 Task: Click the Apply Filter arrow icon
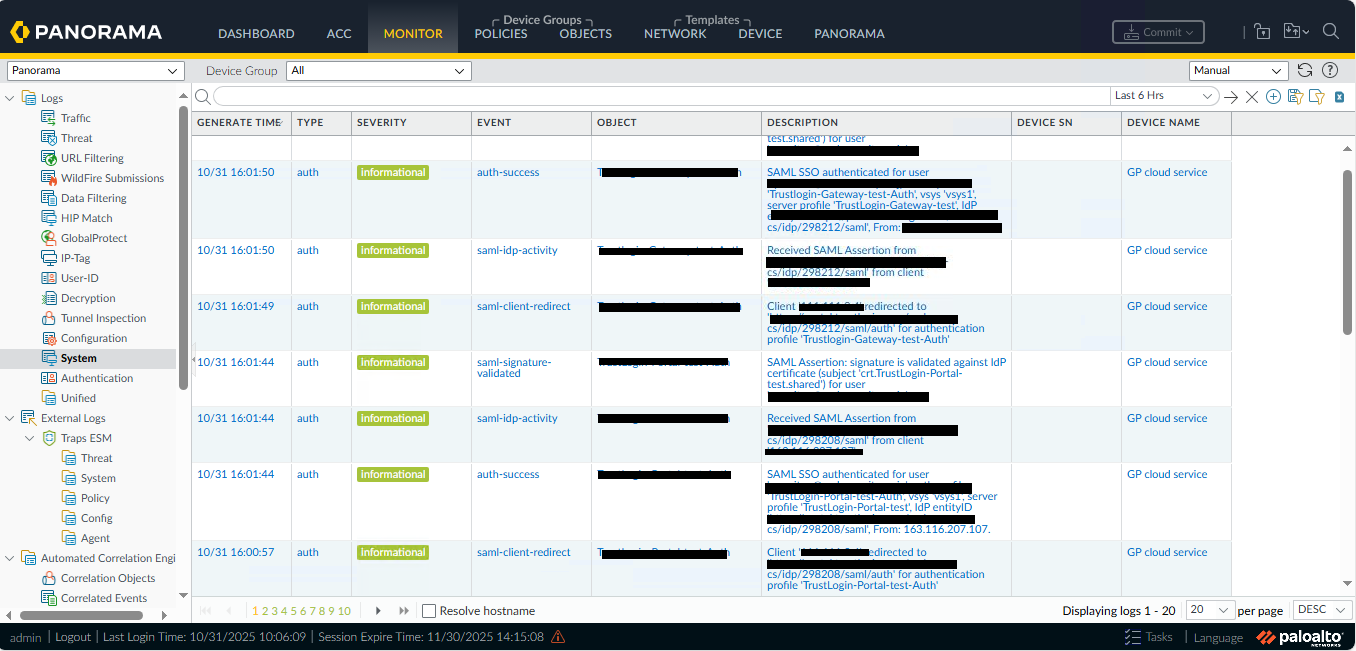pos(1231,96)
